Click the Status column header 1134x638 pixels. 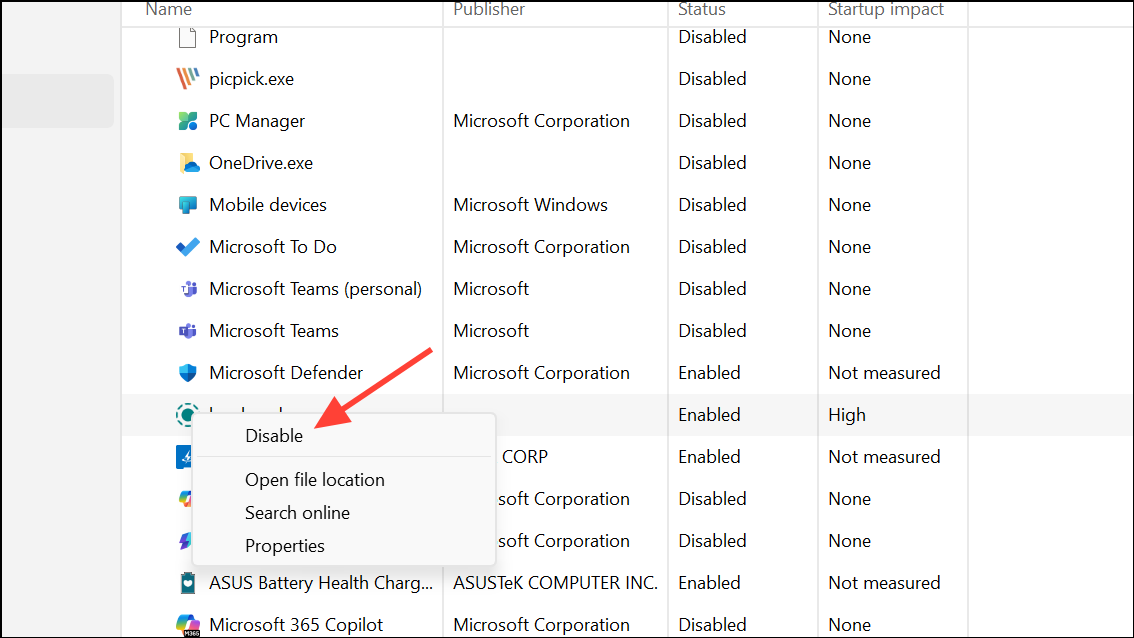(701, 10)
